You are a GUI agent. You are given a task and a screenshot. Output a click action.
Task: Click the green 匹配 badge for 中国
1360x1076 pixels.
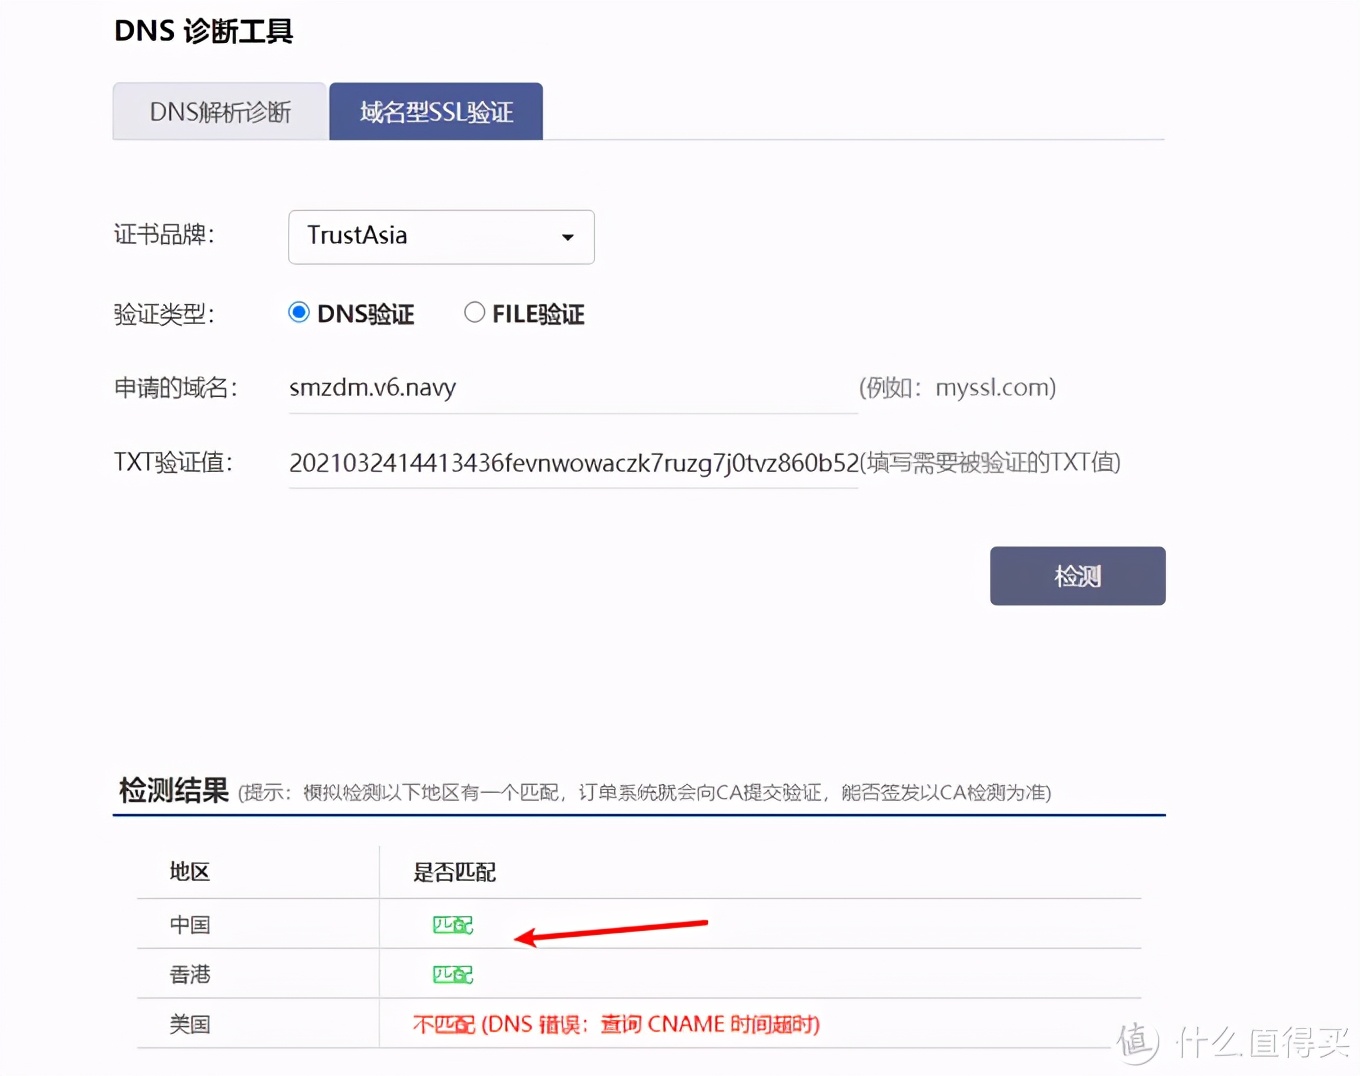tap(452, 924)
